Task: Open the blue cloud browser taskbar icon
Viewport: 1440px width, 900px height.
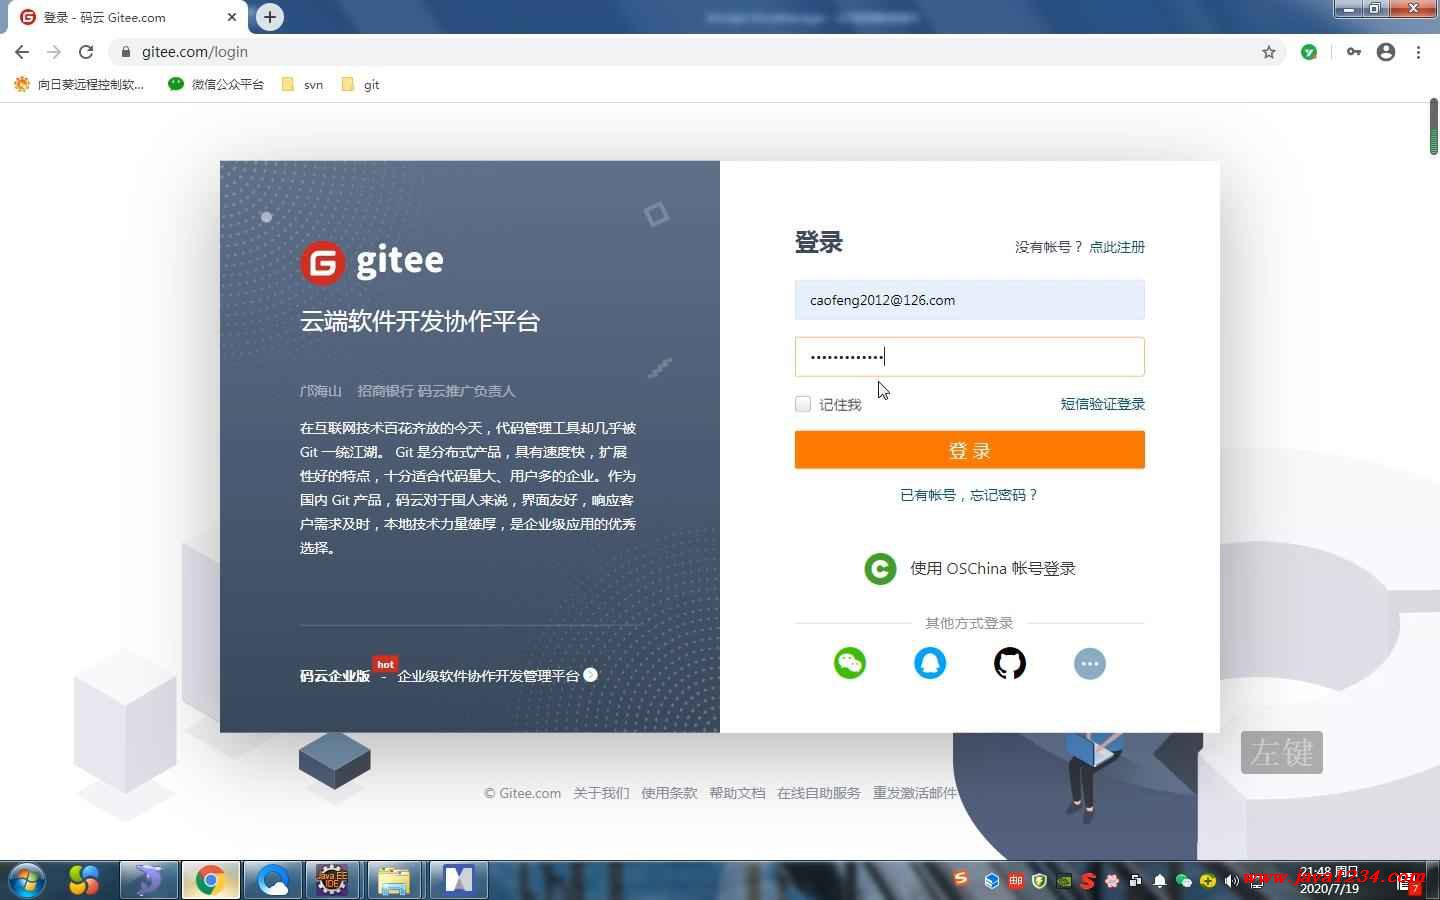Action: 272,880
